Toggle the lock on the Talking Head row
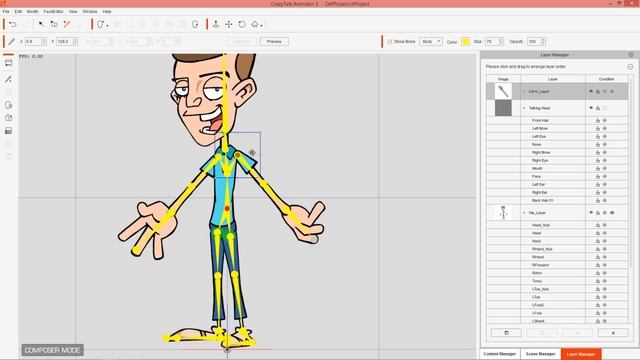 click(x=598, y=108)
